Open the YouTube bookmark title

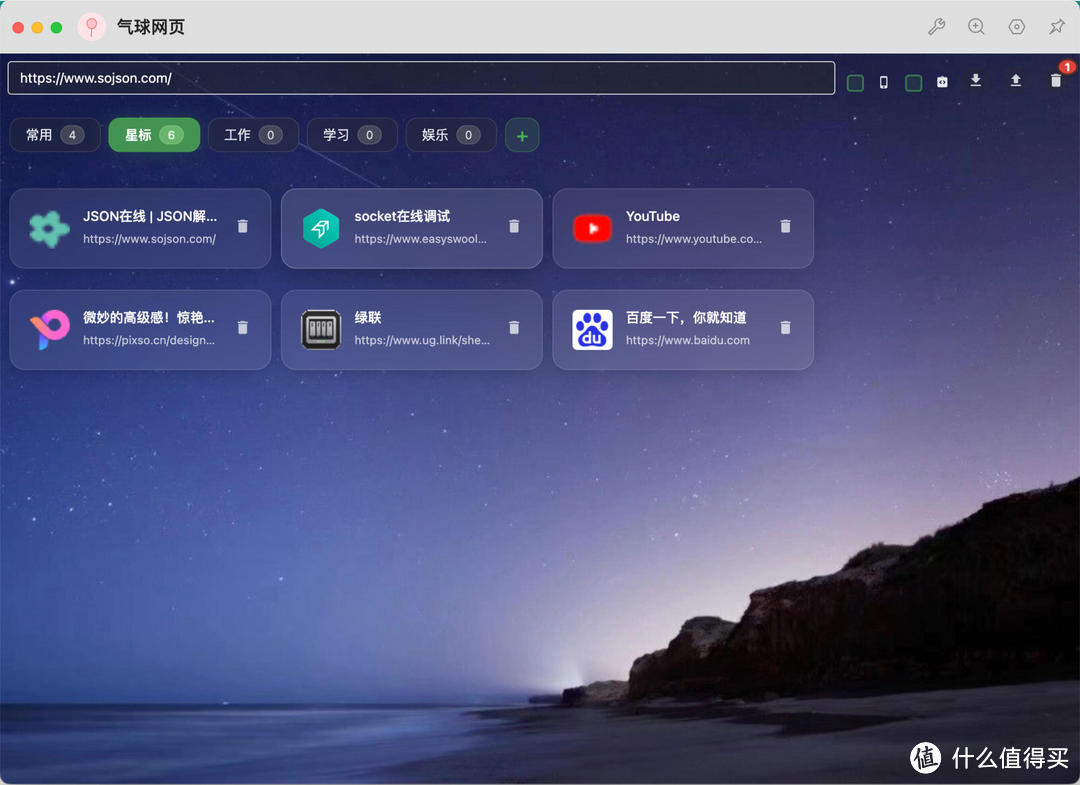[x=653, y=216]
